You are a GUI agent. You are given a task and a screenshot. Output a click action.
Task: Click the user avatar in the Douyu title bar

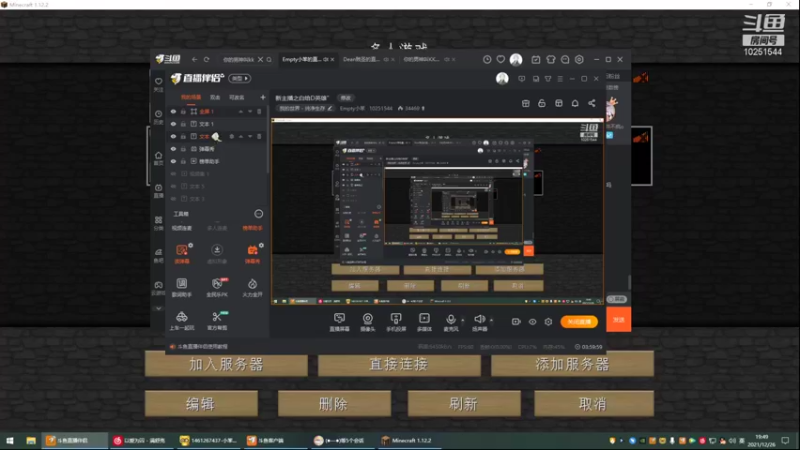pyautogui.click(x=516, y=60)
